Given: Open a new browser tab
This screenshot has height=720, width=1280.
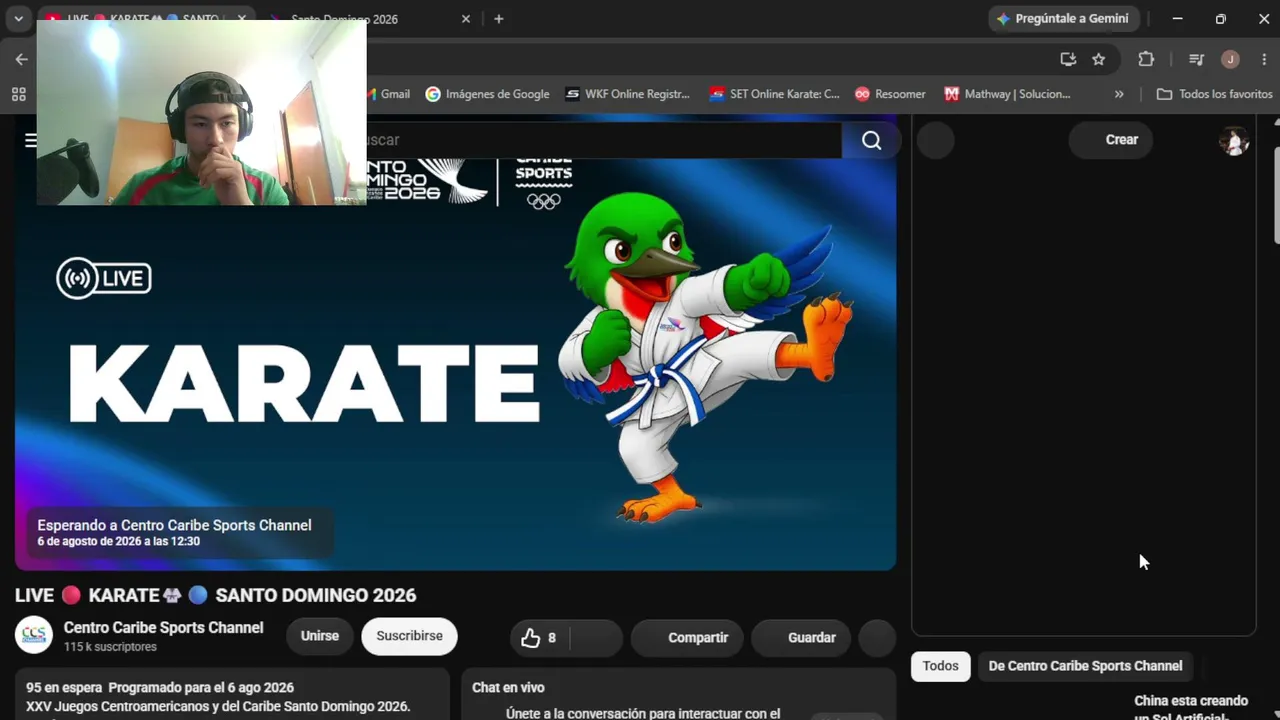Looking at the screenshot, I should (x=498, y=19).
